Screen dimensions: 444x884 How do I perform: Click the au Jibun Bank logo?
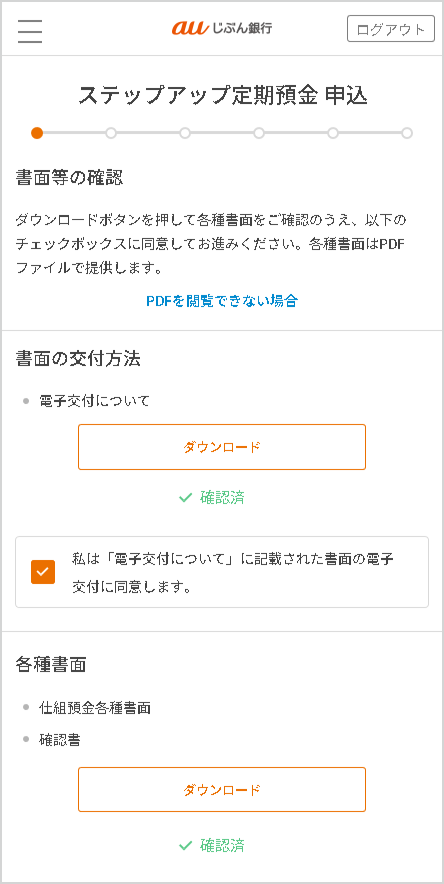(222, 28)
